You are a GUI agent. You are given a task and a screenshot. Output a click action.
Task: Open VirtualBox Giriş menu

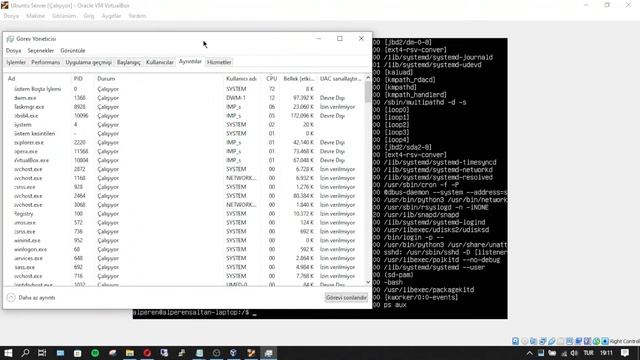(x=89, y=16)
